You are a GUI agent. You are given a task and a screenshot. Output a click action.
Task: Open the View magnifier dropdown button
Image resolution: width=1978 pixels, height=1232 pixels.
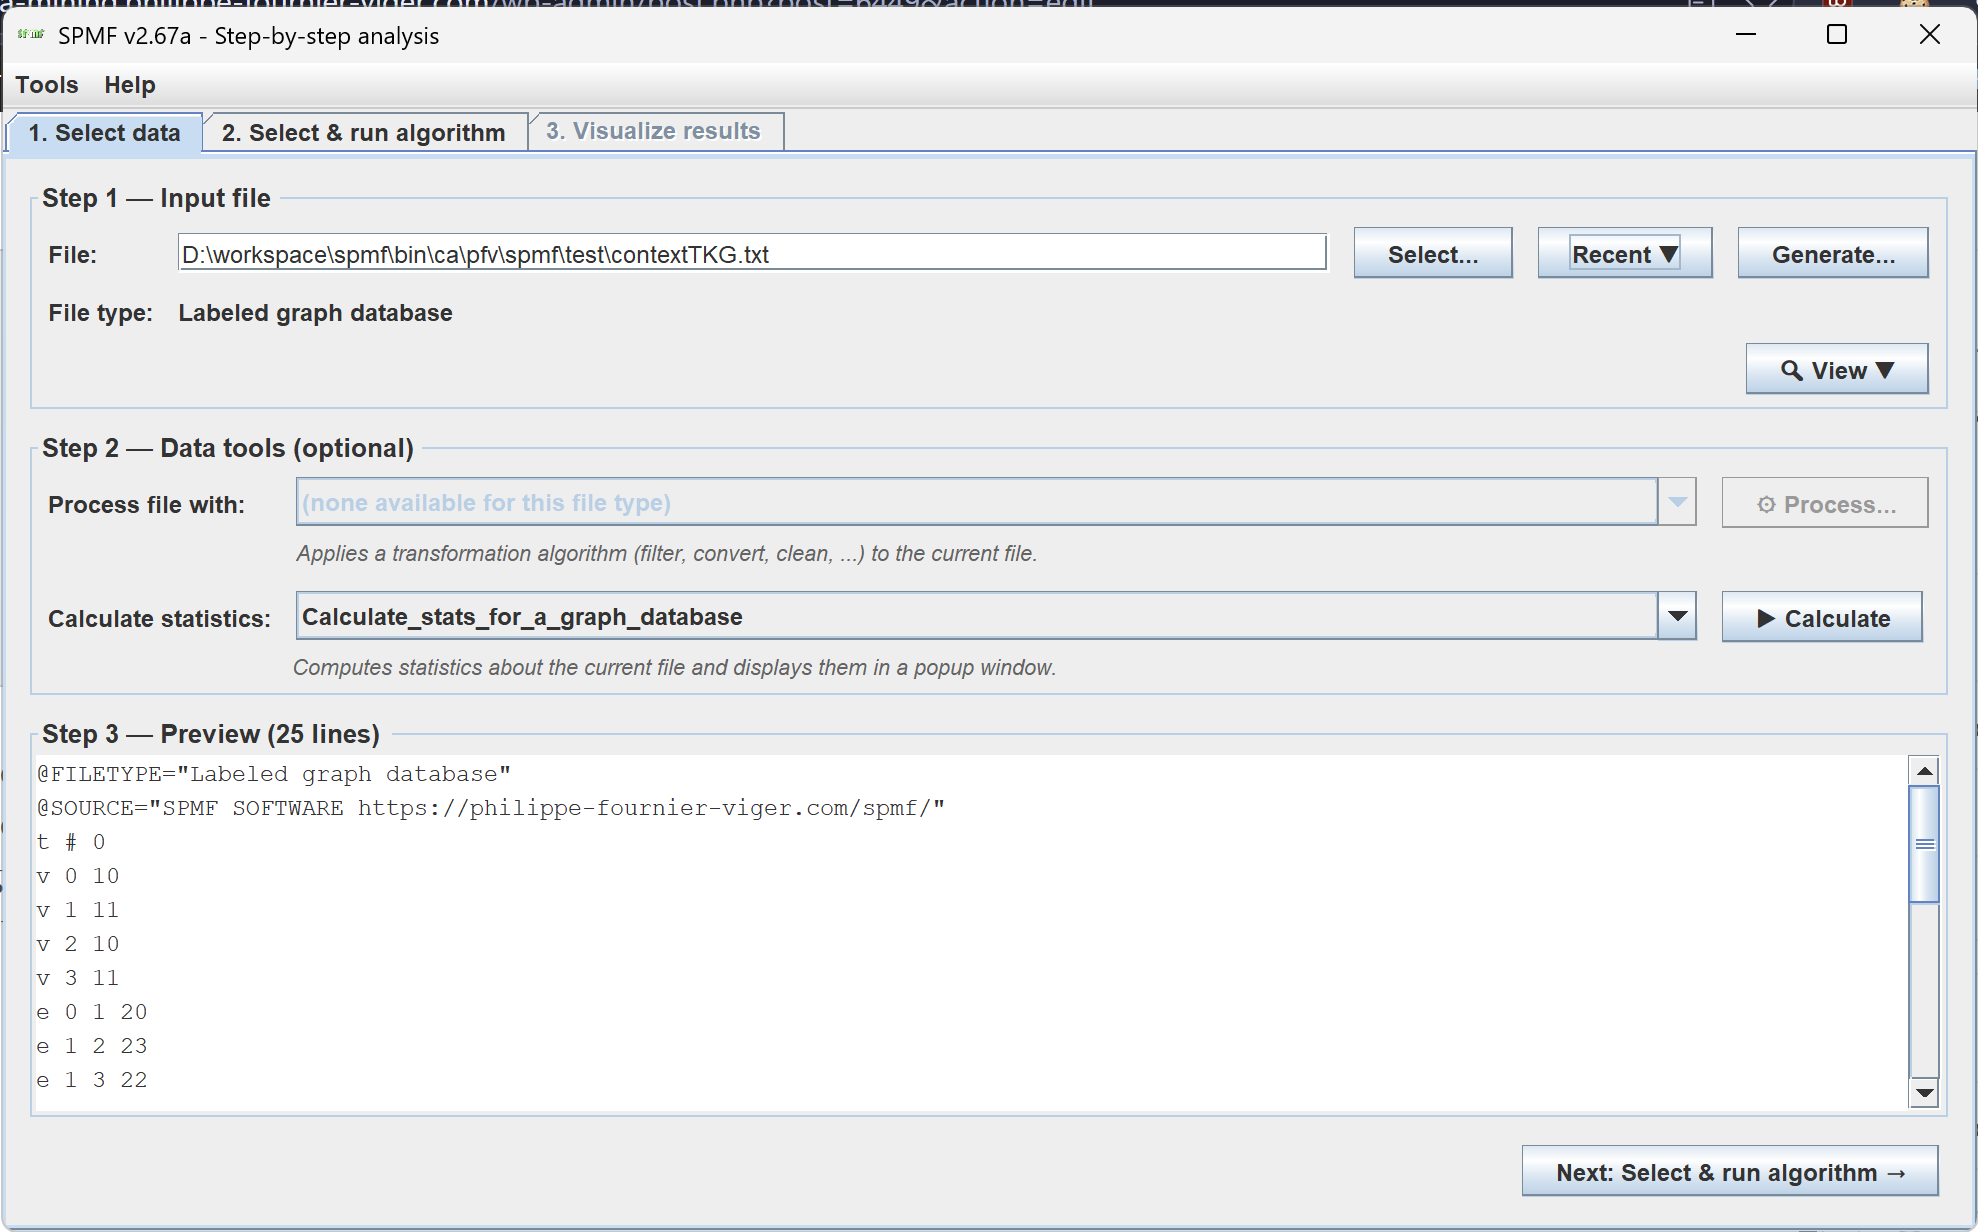tap(1836, 370)
